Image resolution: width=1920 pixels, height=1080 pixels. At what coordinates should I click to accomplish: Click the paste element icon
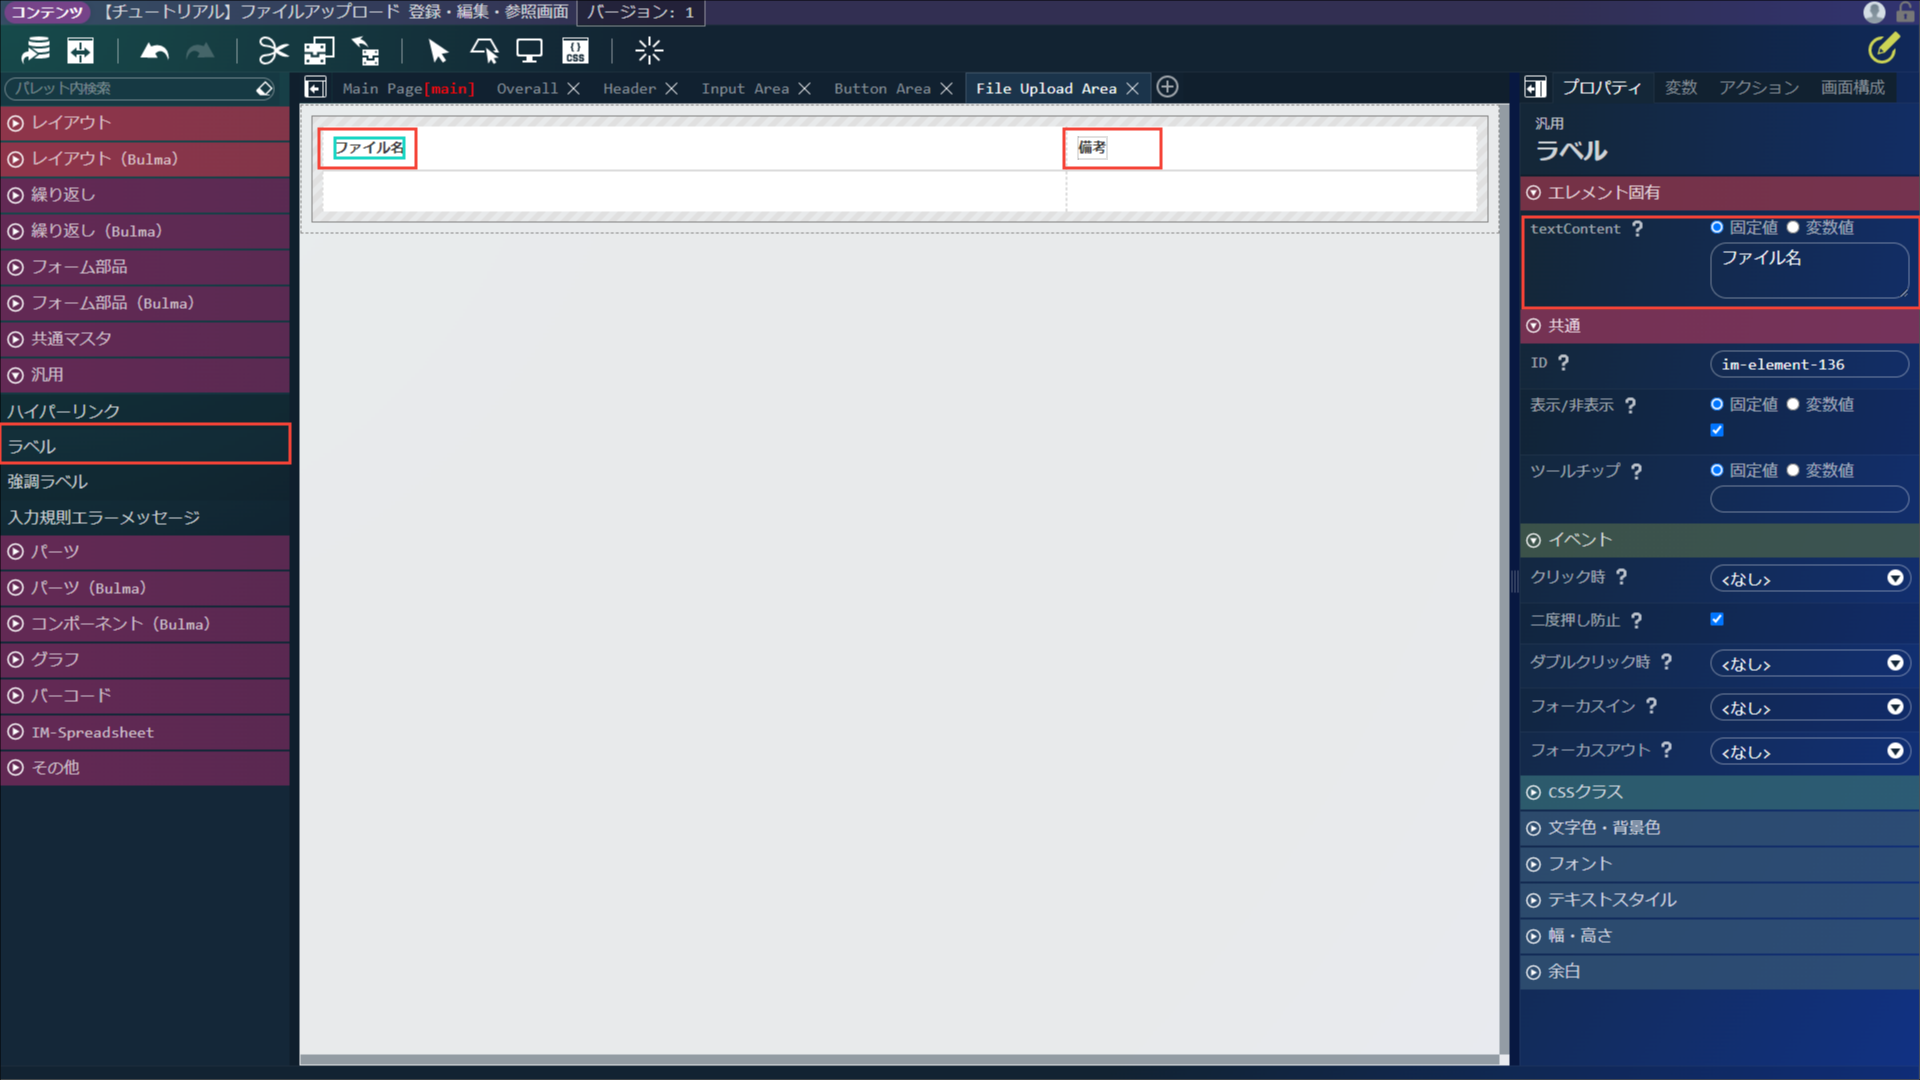(x=366, y=50)
